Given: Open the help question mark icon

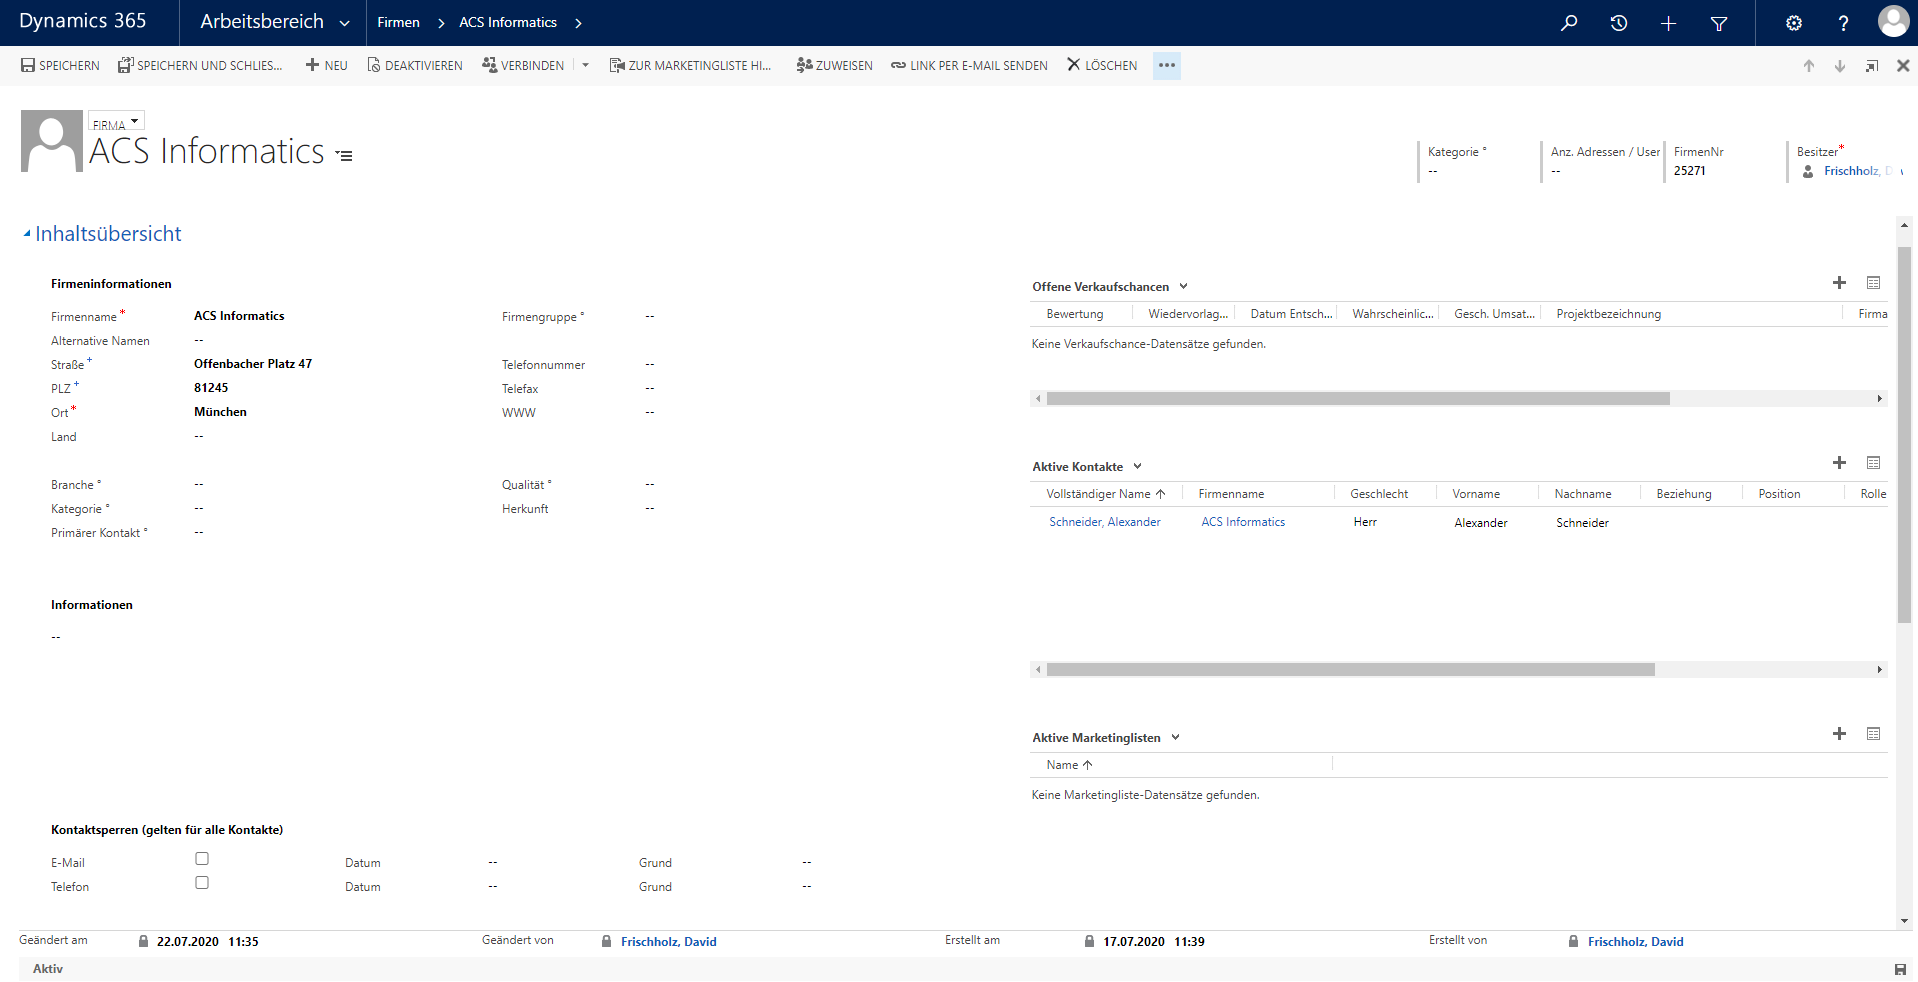Looking at the screenshot, I should (1843, 23).
